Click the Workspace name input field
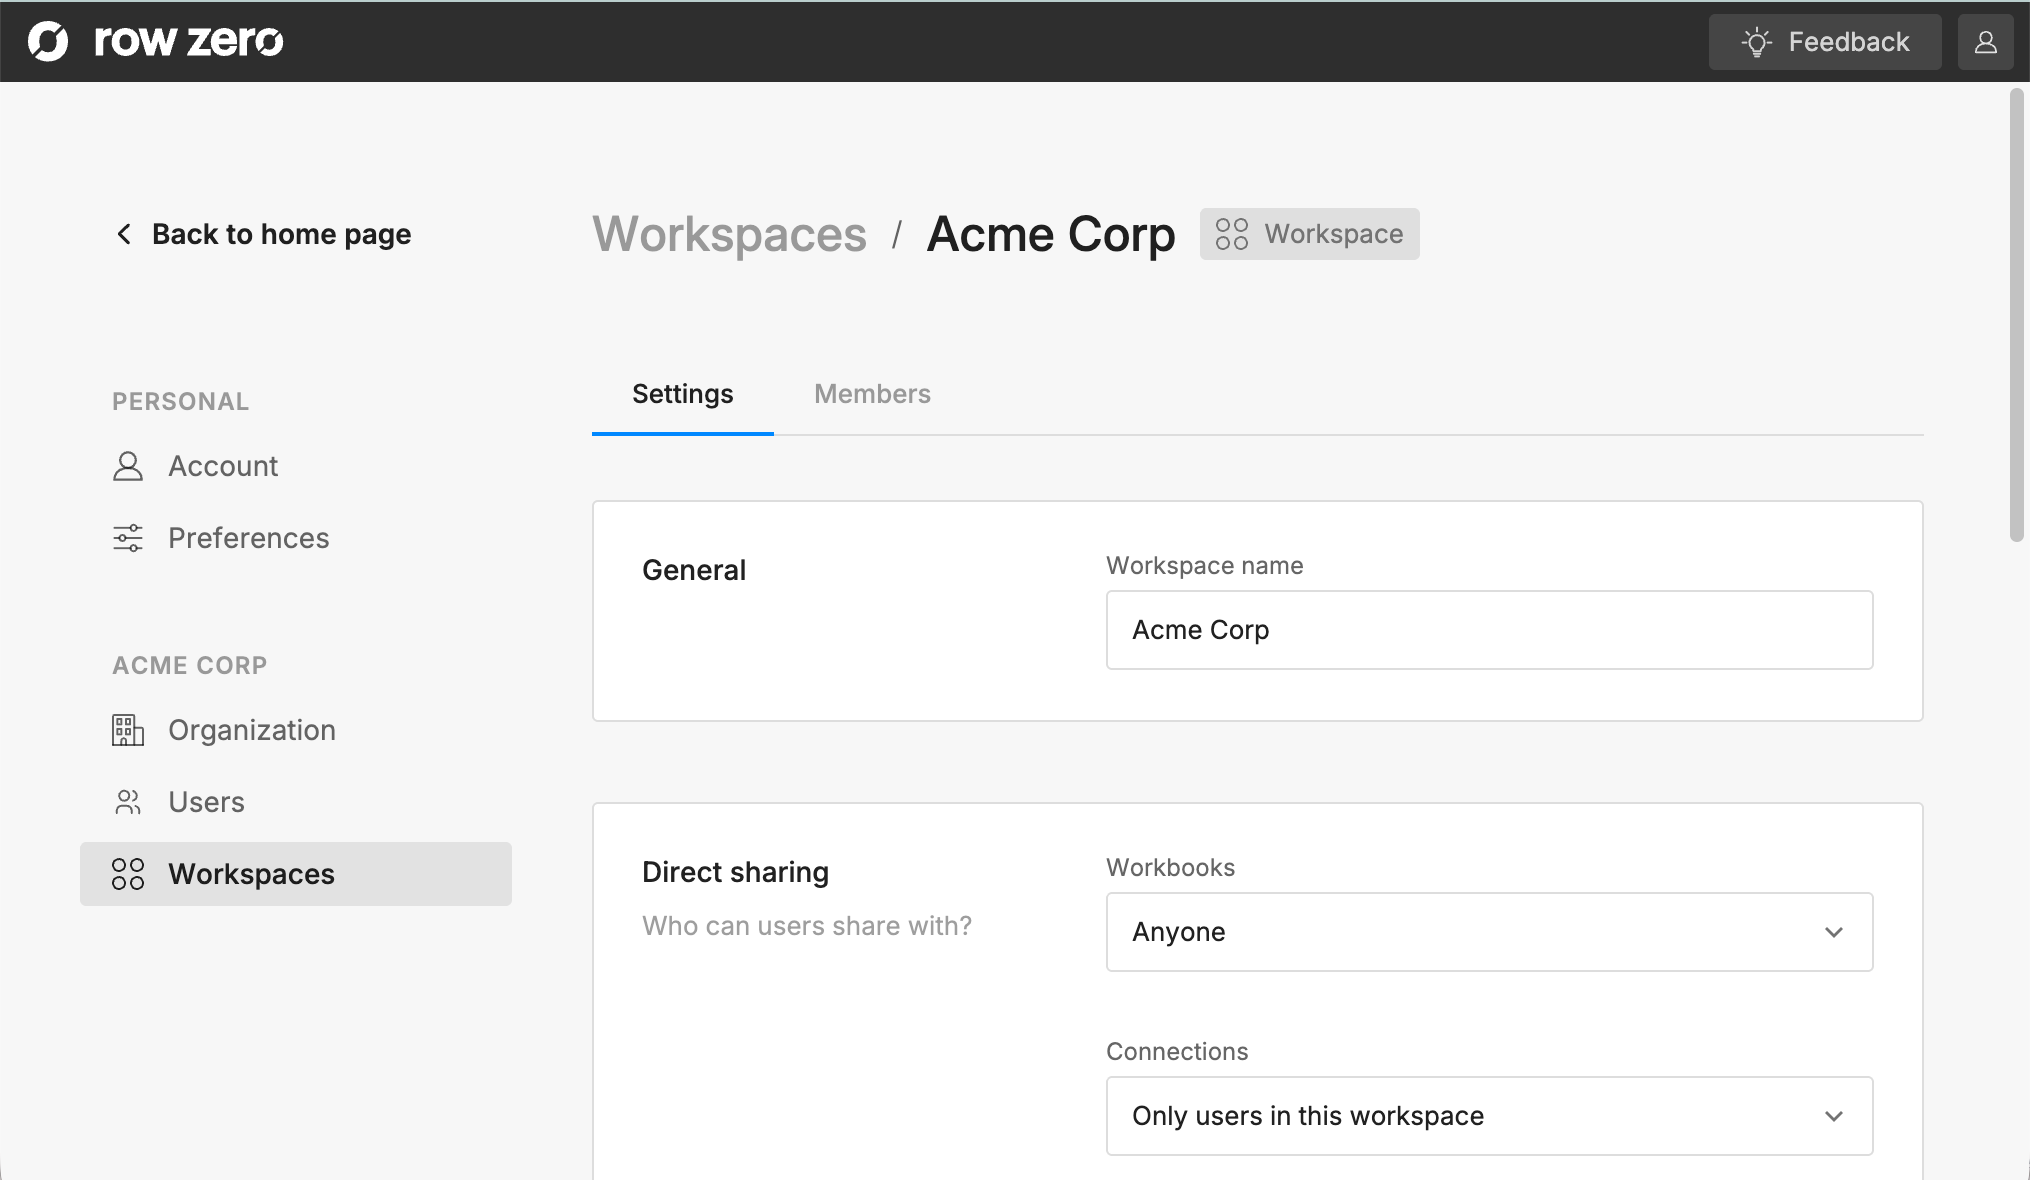Viewport: 2030px width, 1180px height. click(1490, 630)
